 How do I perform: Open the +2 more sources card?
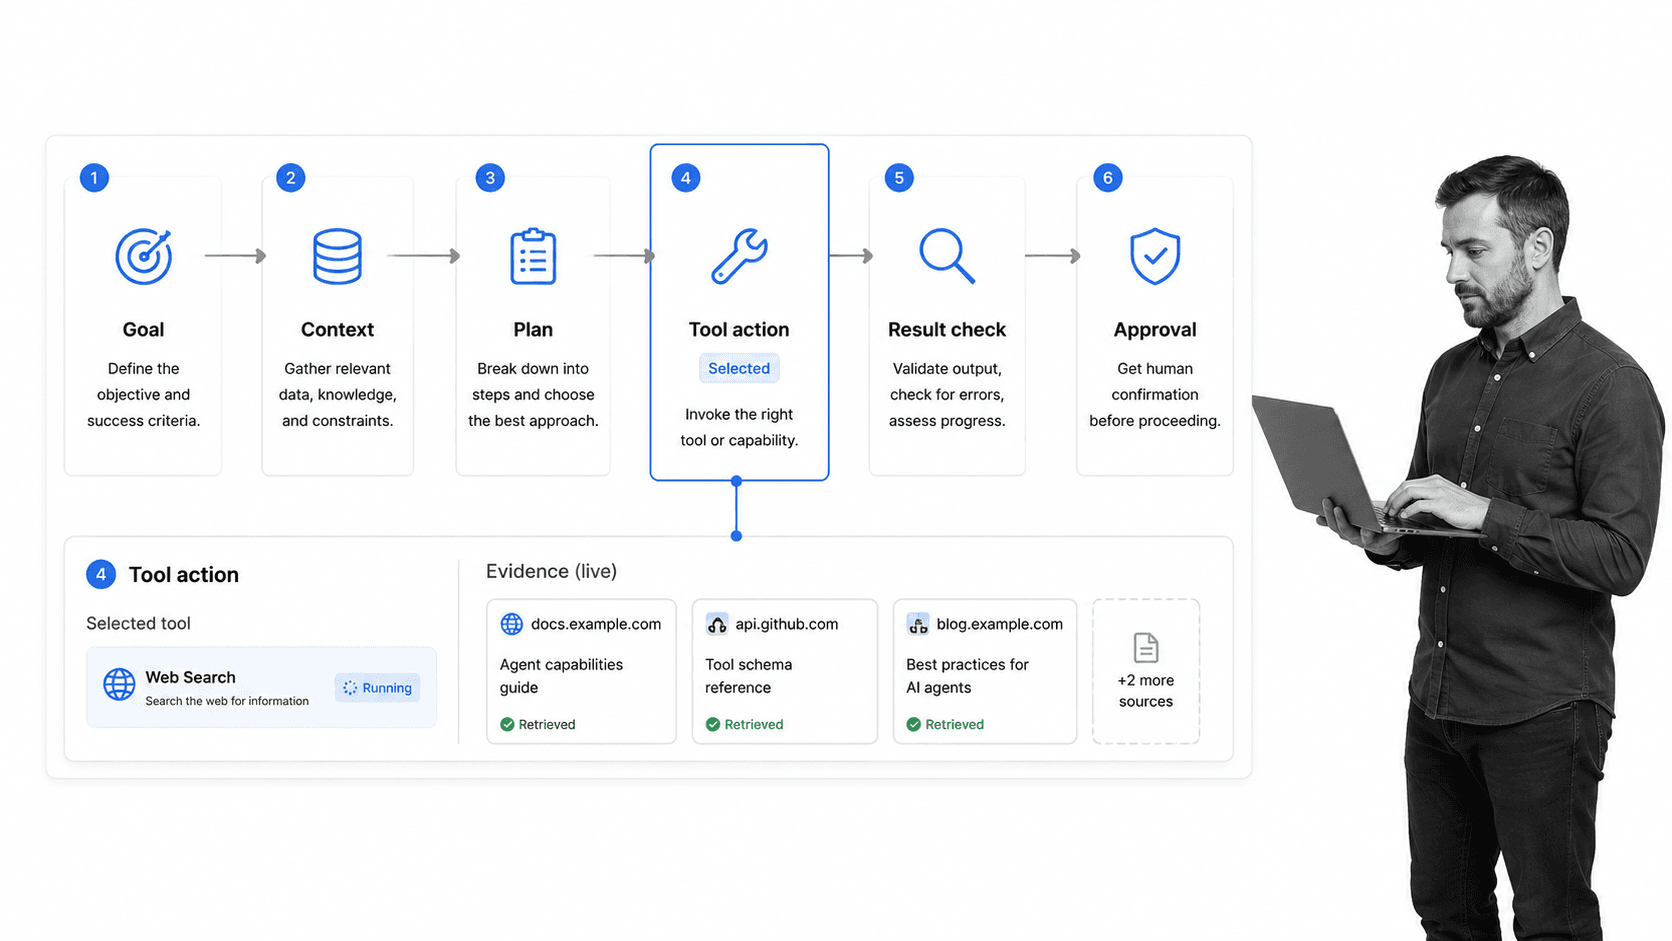pos(1146,671)
